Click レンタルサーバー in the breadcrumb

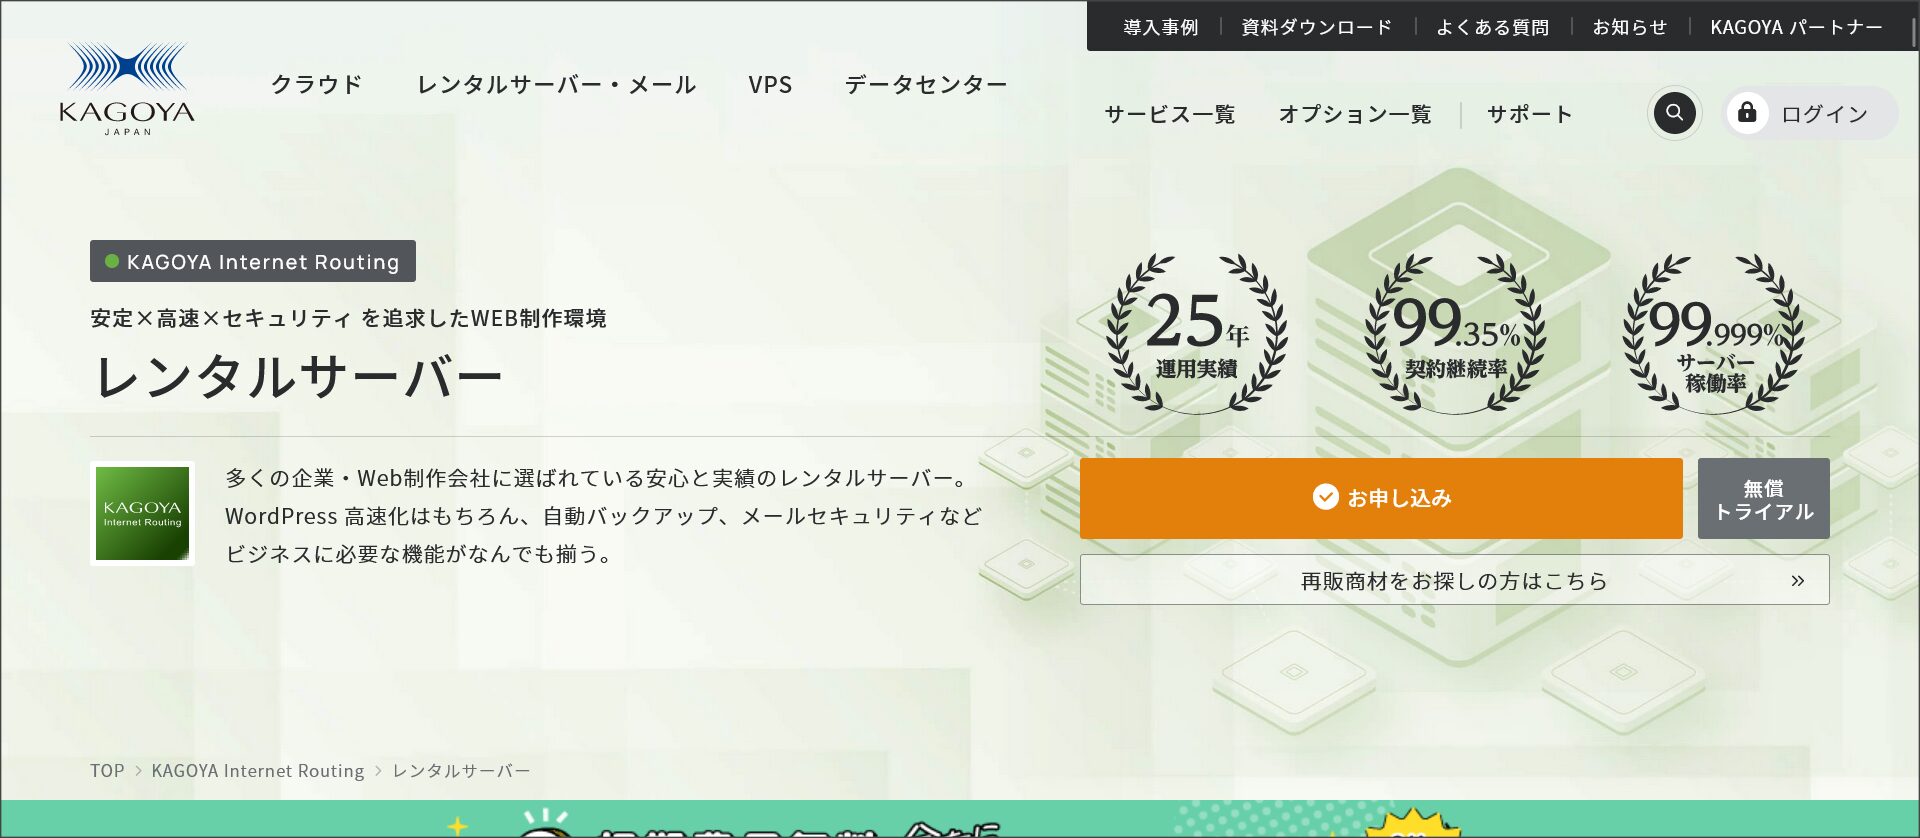pos(461,771)
